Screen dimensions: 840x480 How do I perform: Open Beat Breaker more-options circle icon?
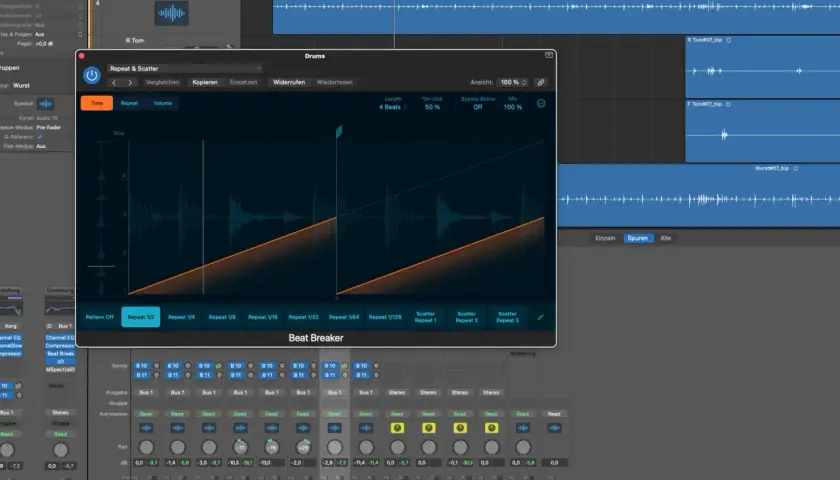(541, 103)
